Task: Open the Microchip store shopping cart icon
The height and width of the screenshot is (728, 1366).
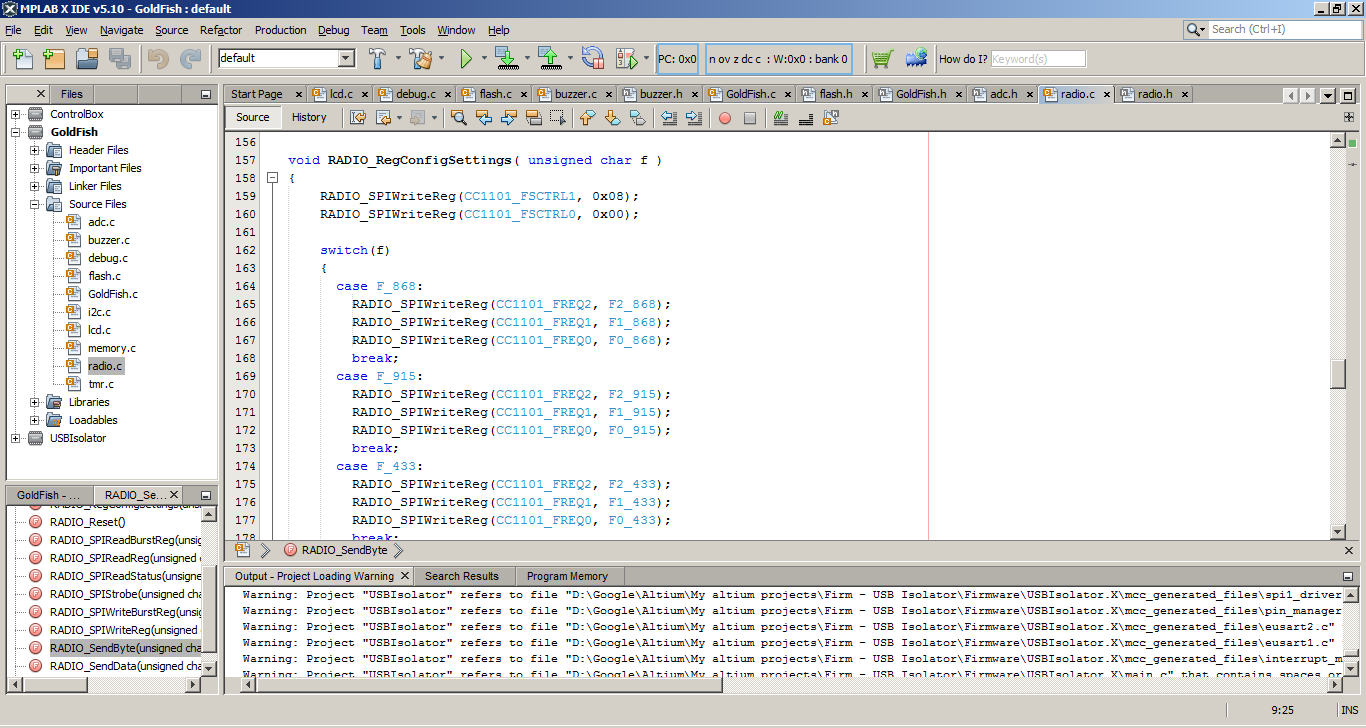Action: (881, 59)
